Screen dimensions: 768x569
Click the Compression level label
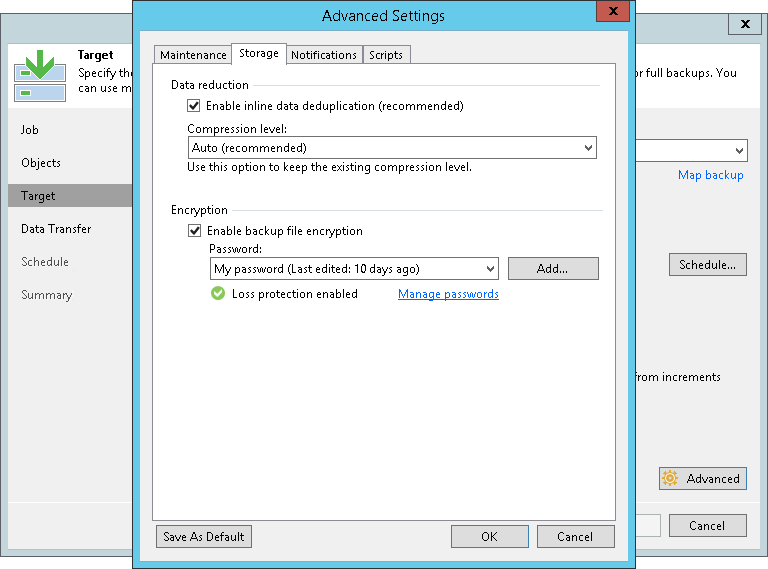click(x=237, y=129)
